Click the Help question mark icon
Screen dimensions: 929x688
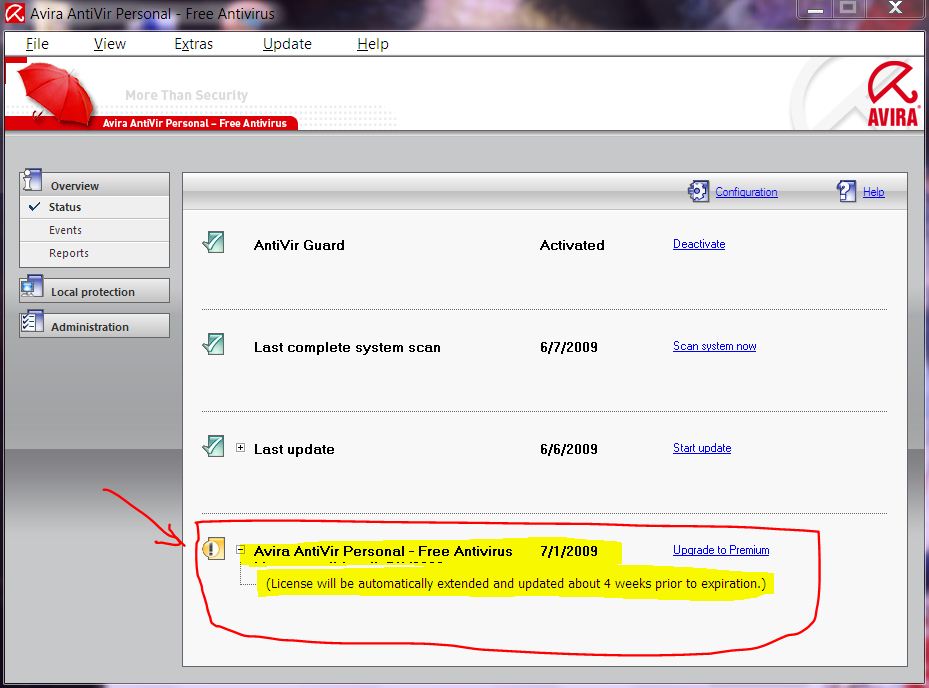[846, 191]
